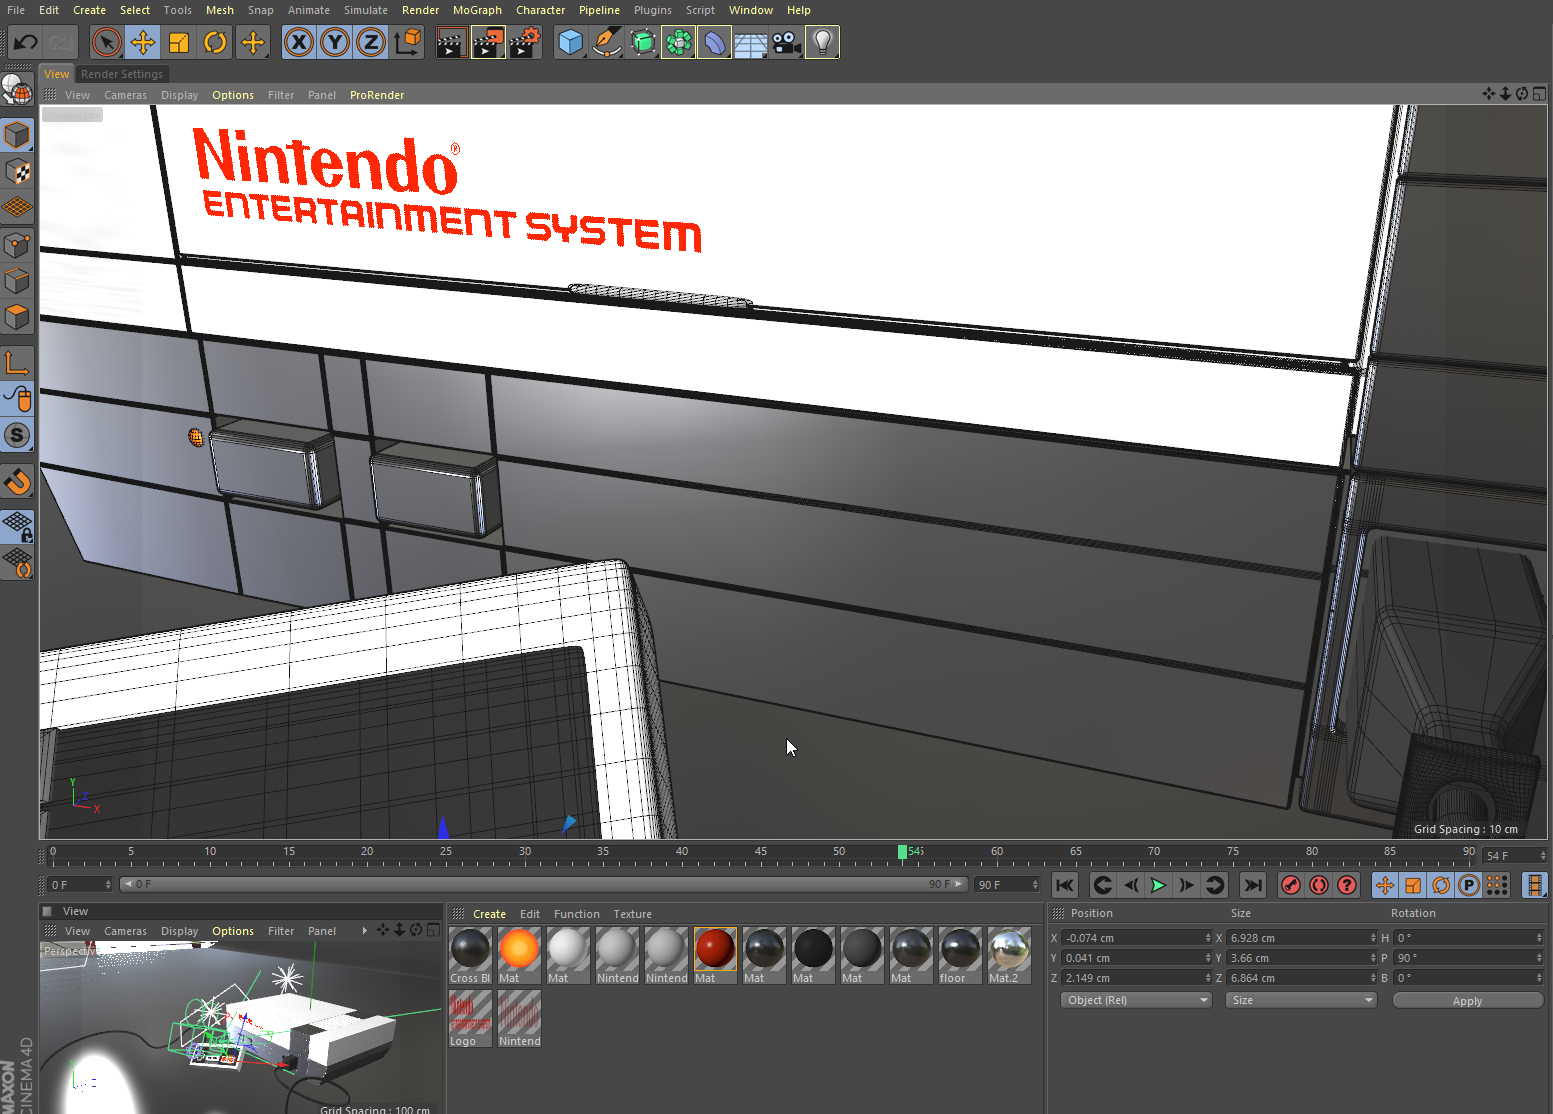Step to next frame
The width and height of the screenshot is (1553, 1114).
point(1186,885)
